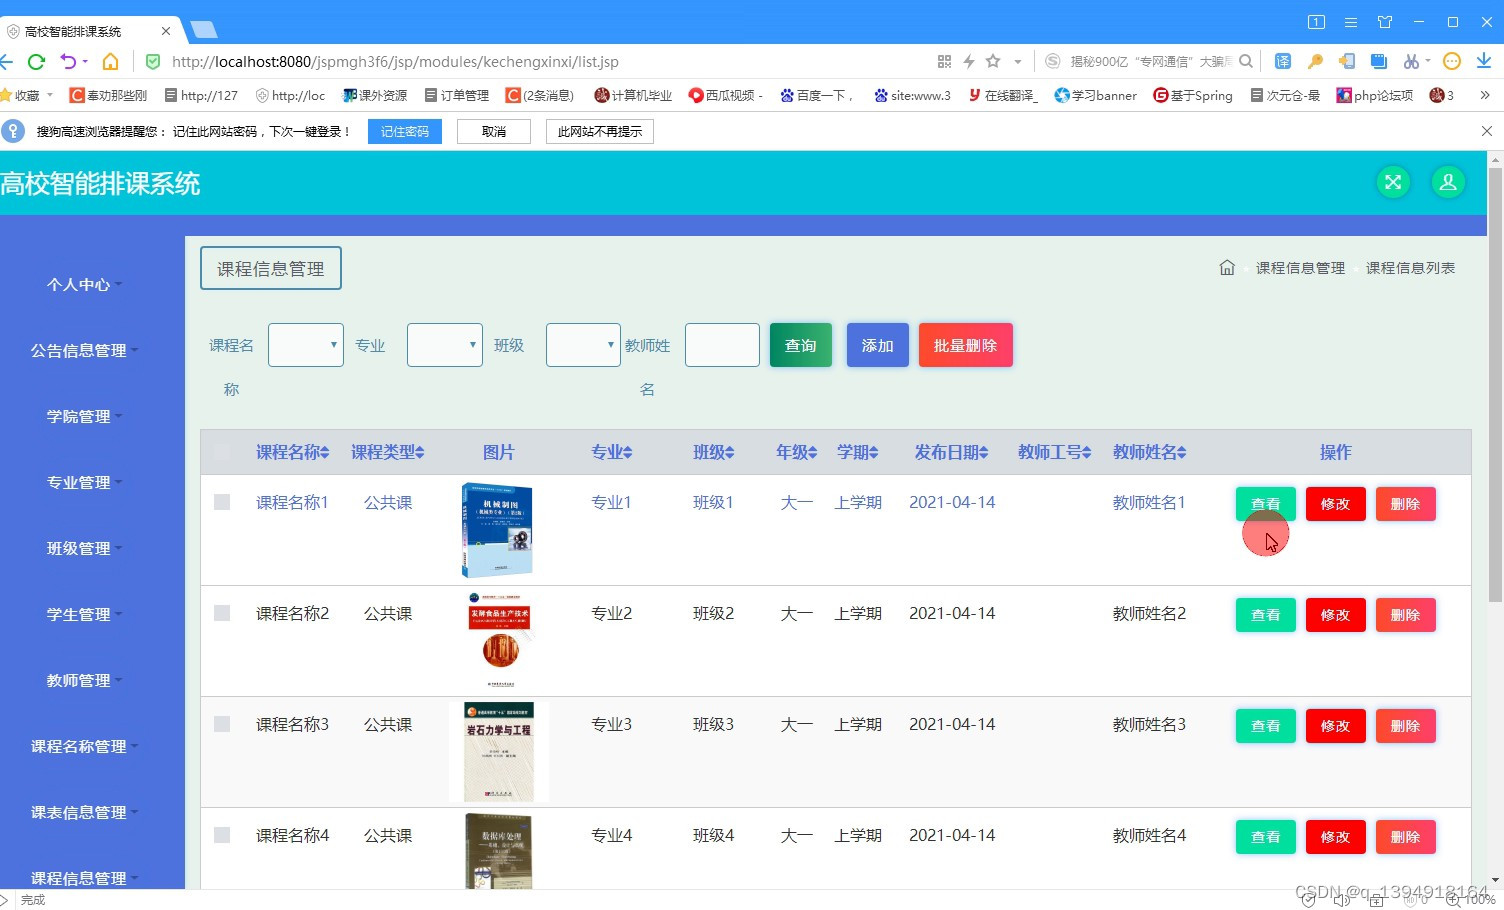This screenshot has width=1504, height=910.
Task: Check the select-all checkbox in the table header
Action: click(x=221, y=451)
